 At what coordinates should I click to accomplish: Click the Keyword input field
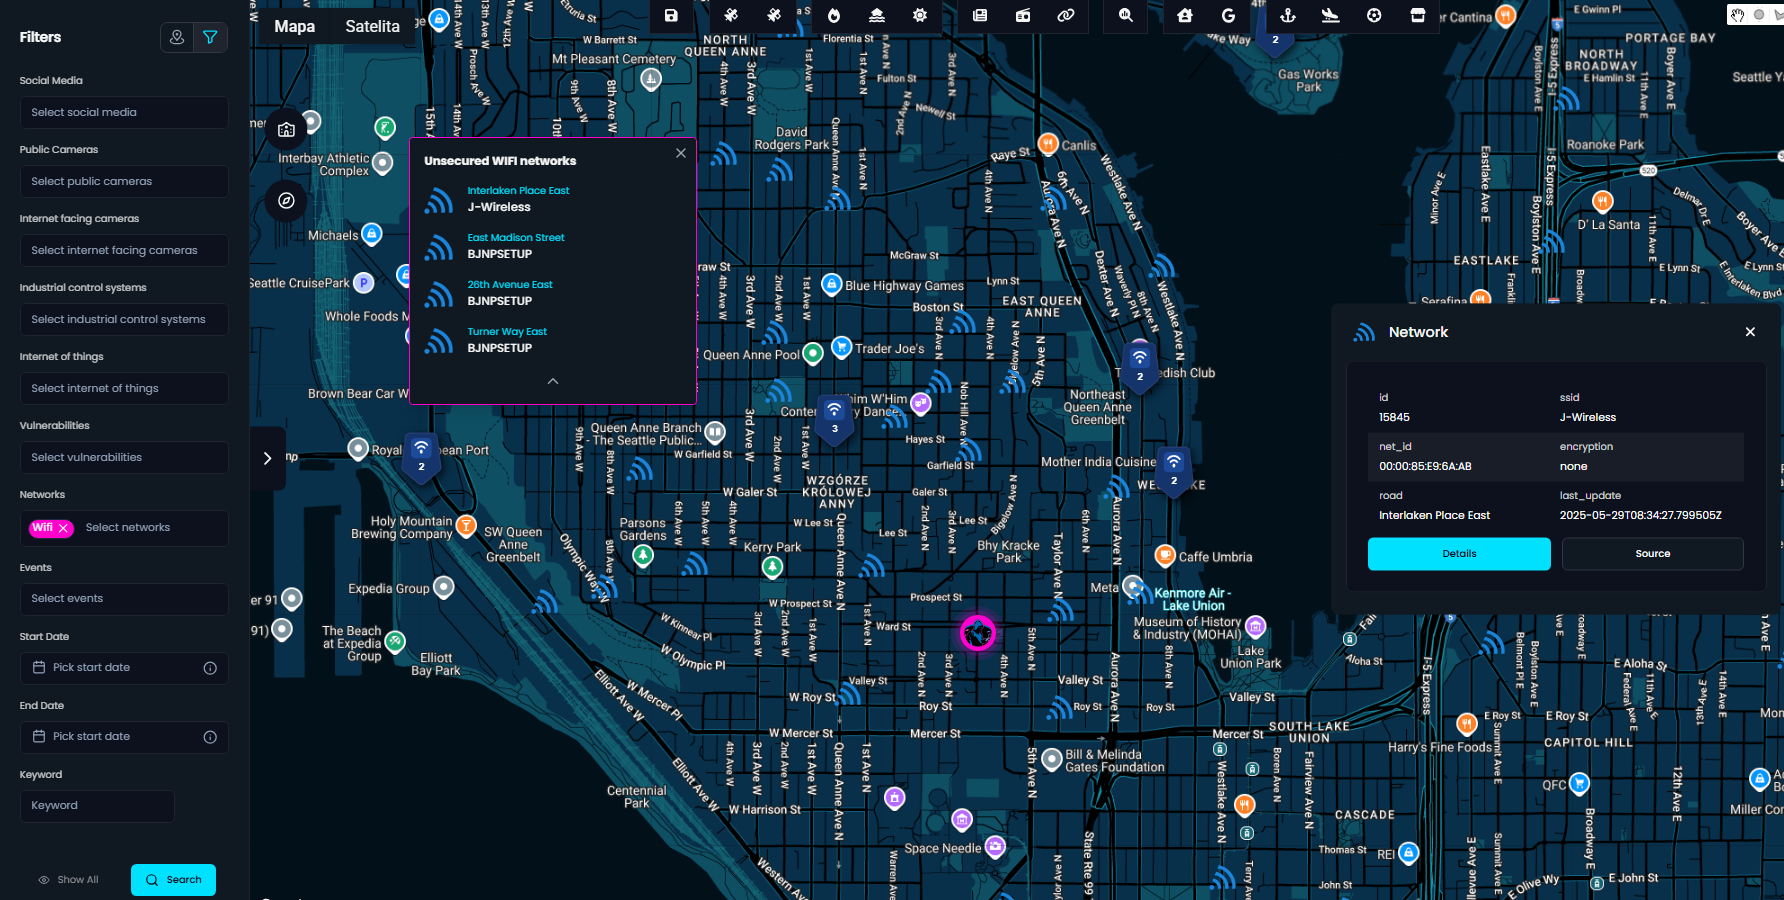click(97, 806)
